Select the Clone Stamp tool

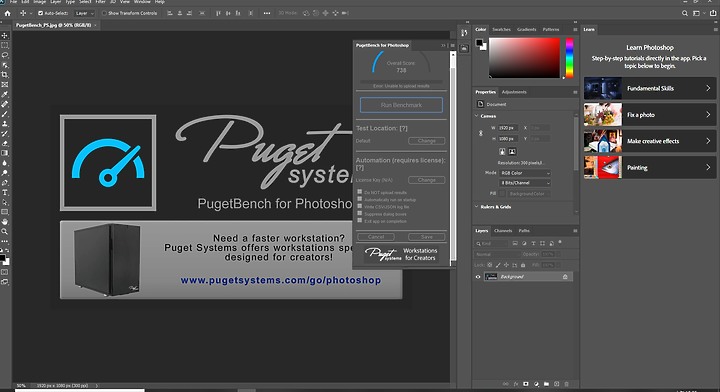coord(5,123)
